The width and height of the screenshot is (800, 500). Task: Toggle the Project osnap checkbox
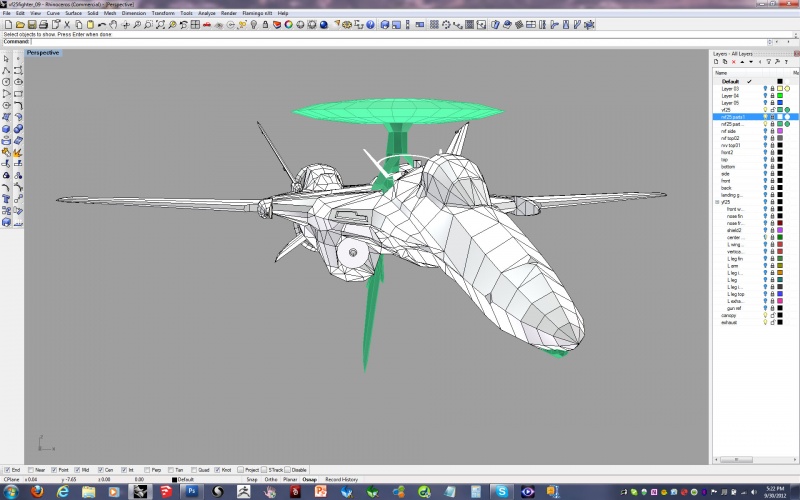tap(241, 470)
